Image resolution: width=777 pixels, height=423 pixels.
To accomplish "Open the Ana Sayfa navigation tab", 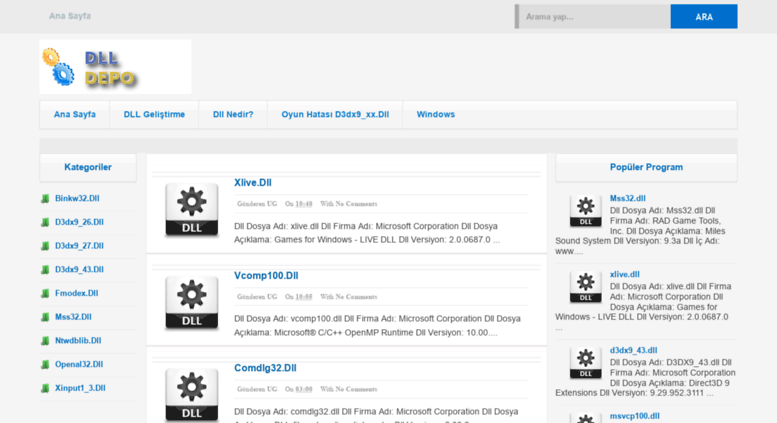I will tap(75, 114).
